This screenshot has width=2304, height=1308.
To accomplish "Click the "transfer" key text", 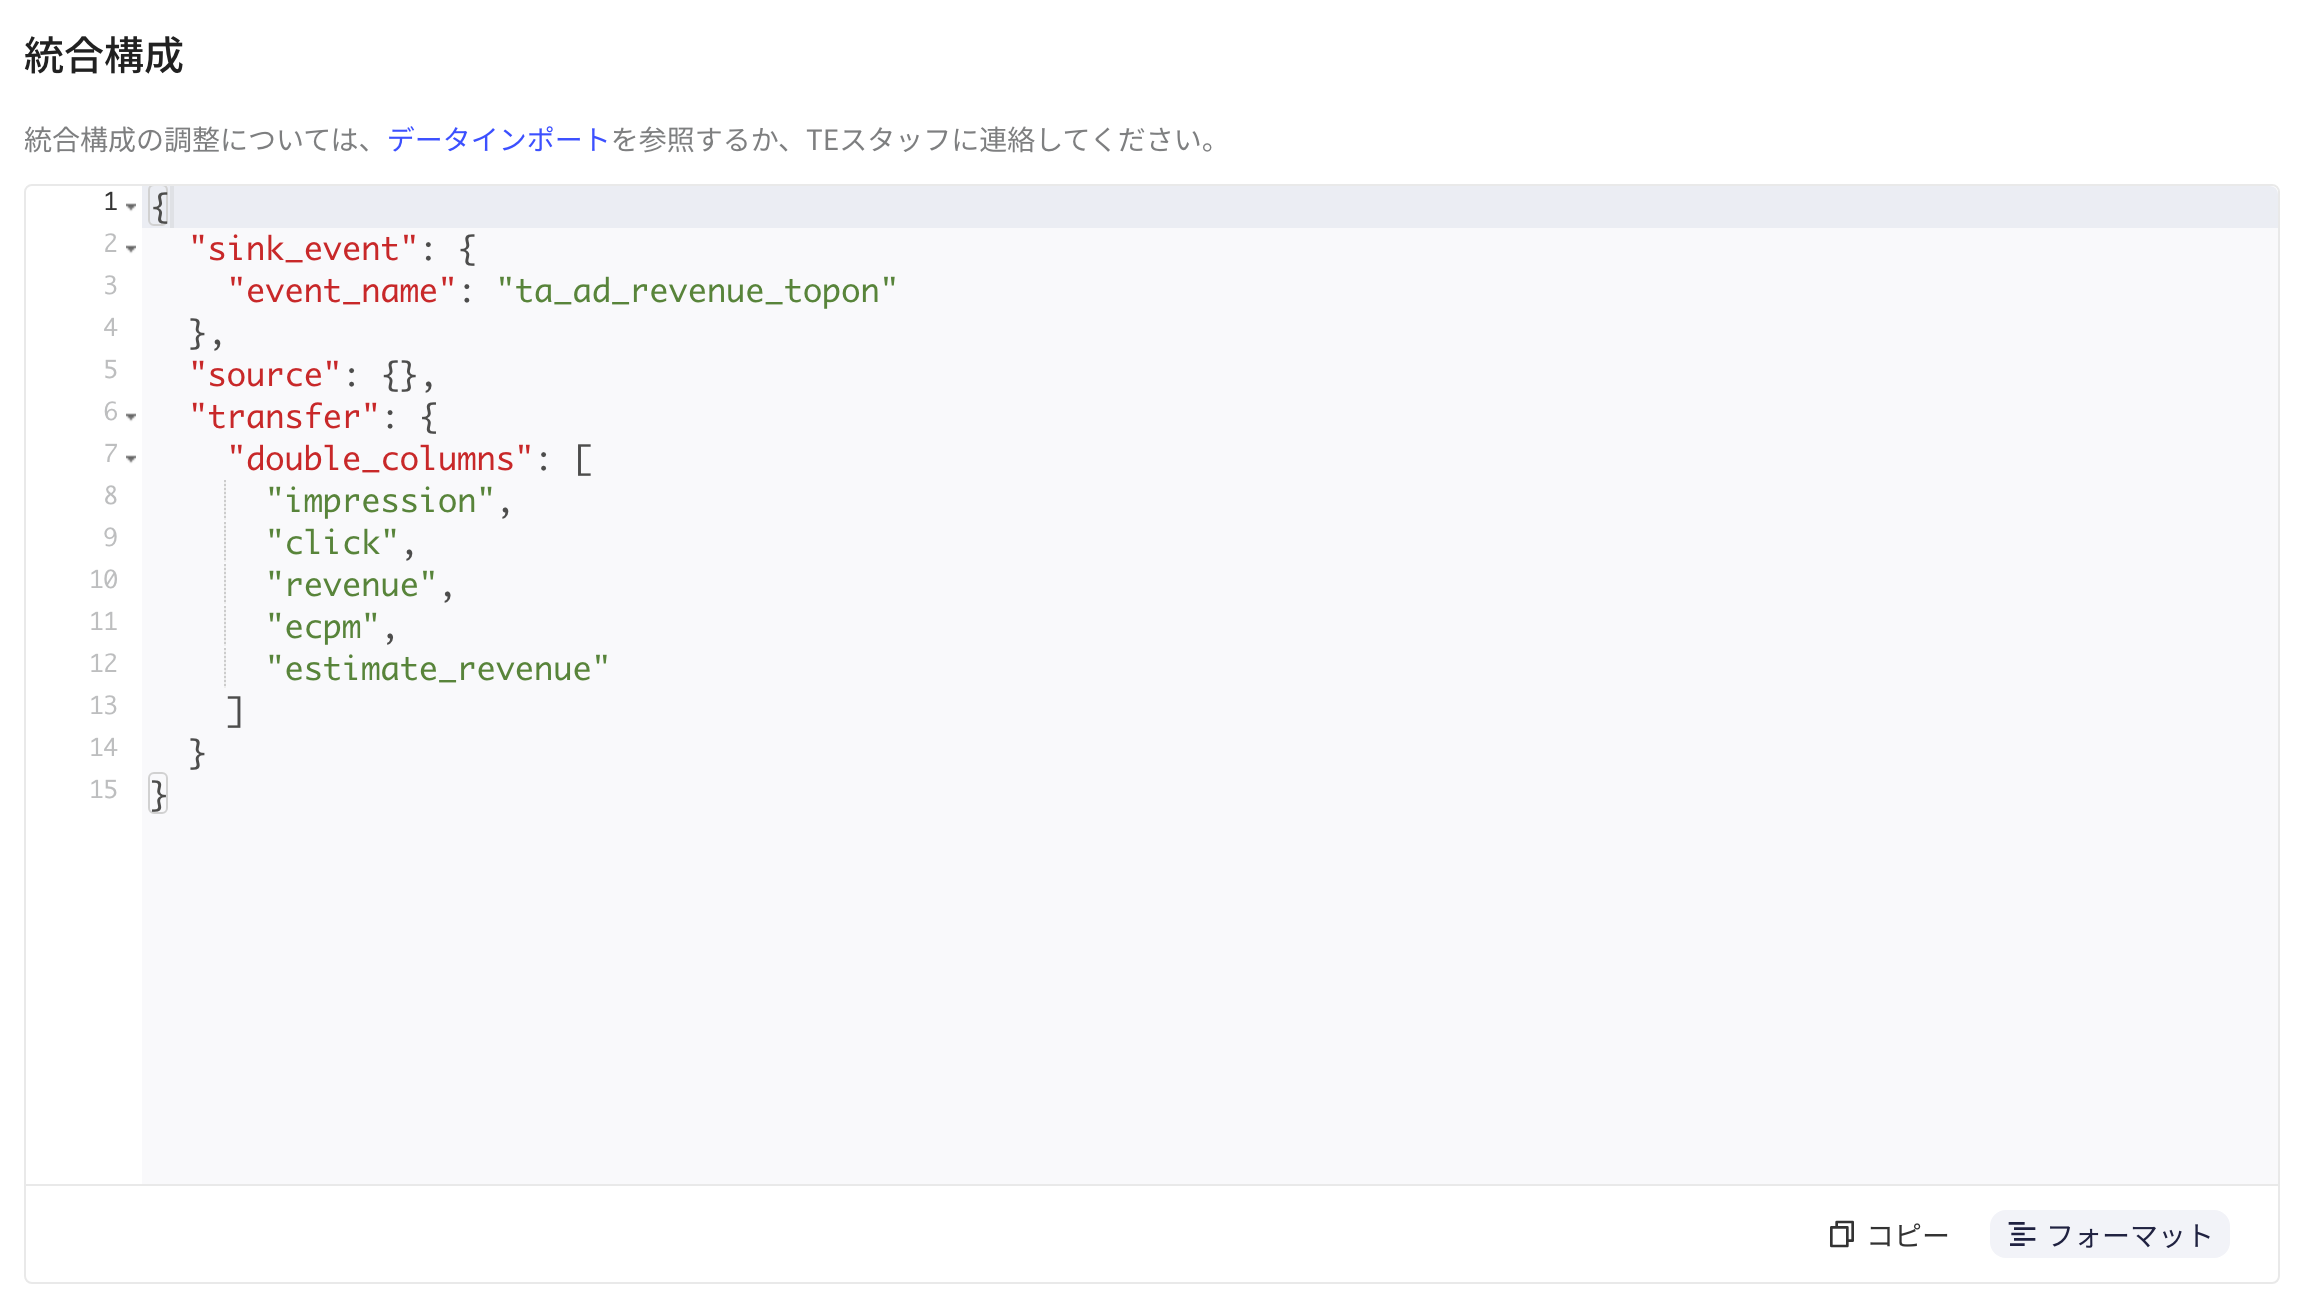I will [x=284, y=416].
